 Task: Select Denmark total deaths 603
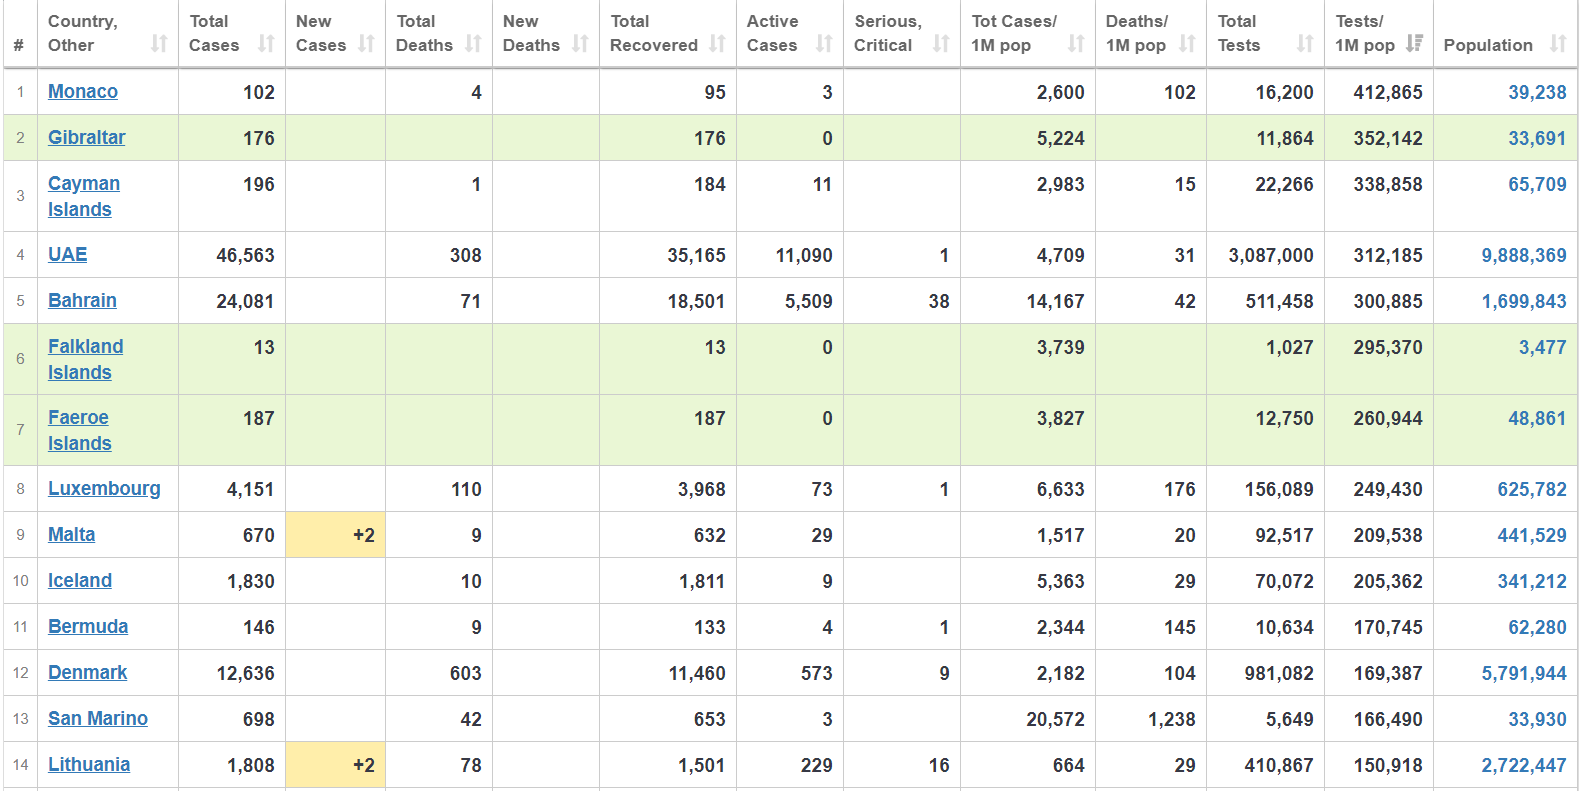click(466, 673)
